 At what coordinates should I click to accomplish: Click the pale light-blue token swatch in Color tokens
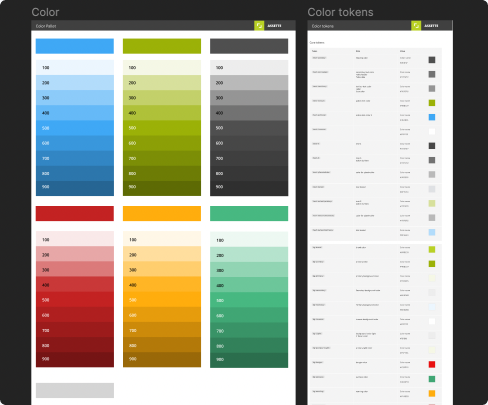click(x=432, y=232)
